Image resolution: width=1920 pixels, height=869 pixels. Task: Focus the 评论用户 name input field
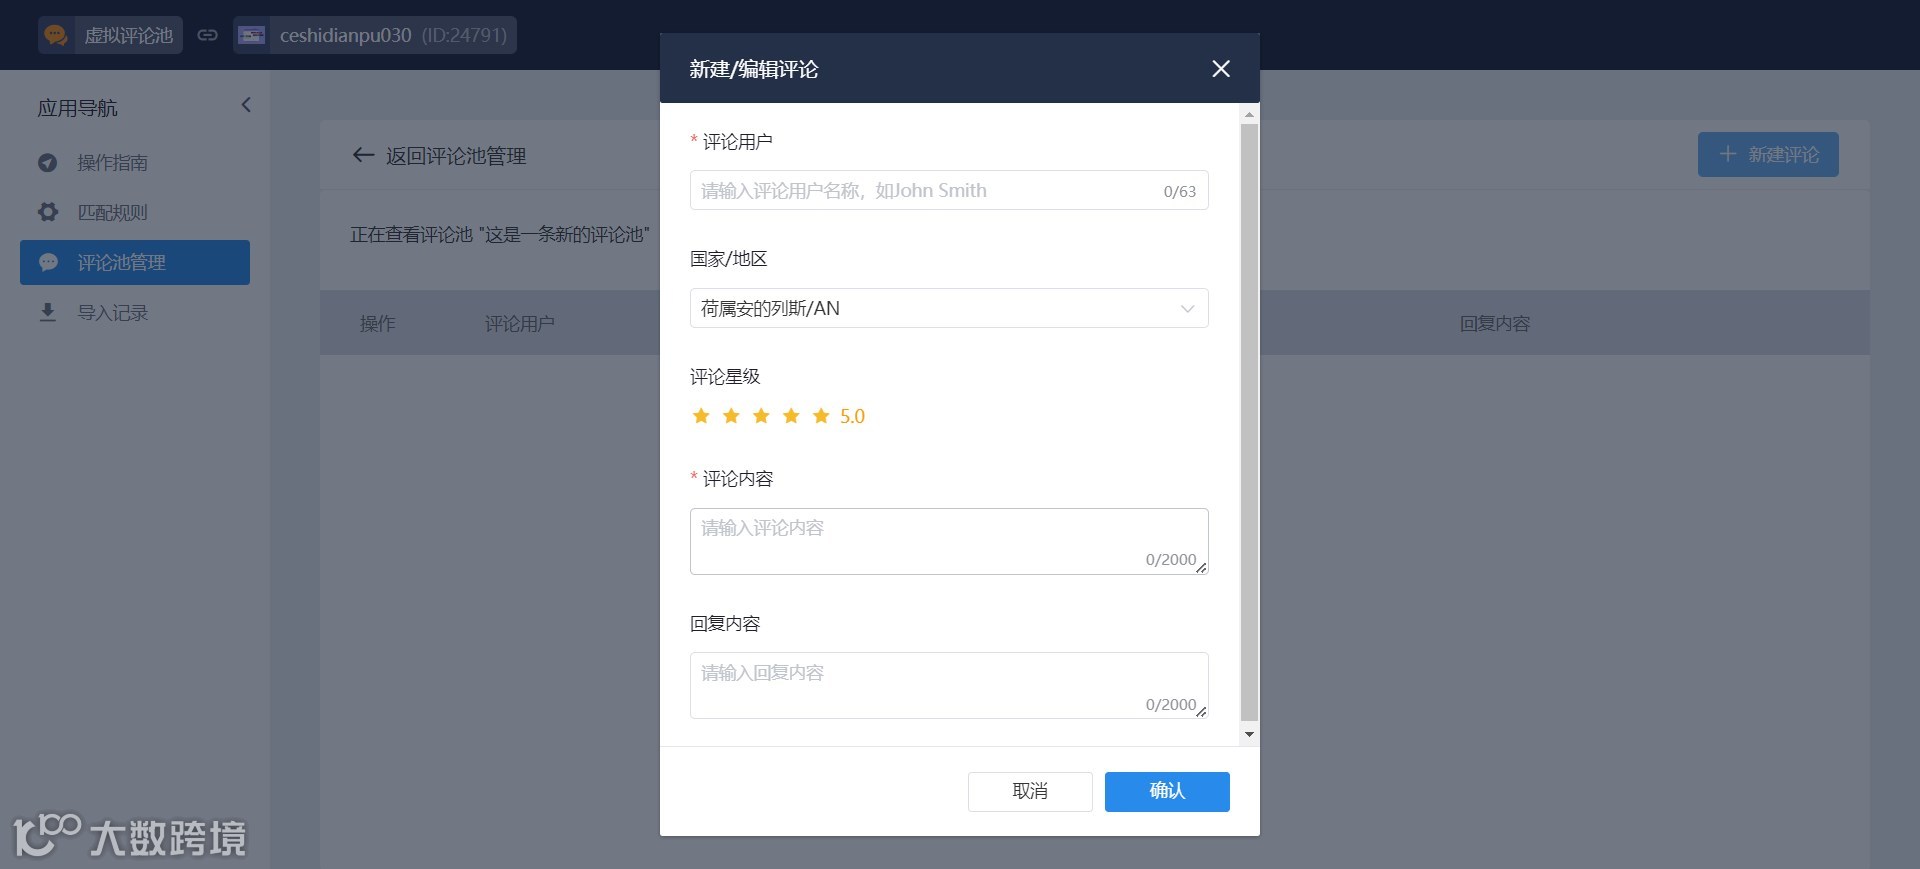pyautogui.click(x=949, y=190)
